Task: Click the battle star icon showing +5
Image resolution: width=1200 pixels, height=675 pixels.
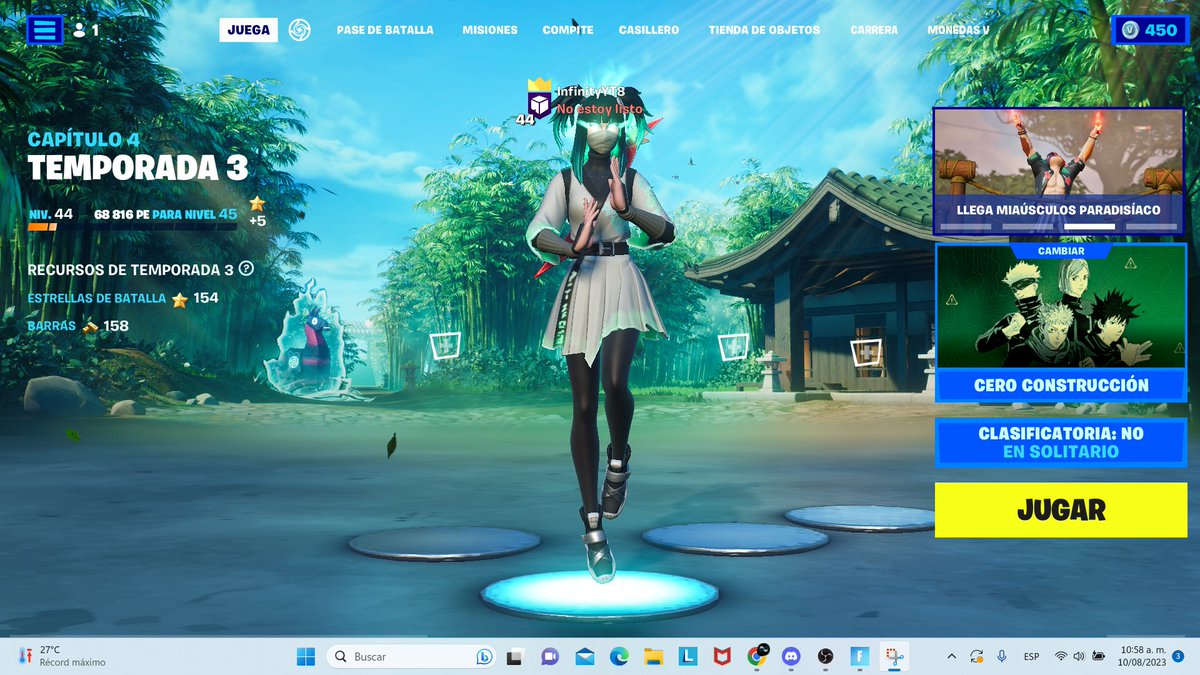Action: point(257,204)
